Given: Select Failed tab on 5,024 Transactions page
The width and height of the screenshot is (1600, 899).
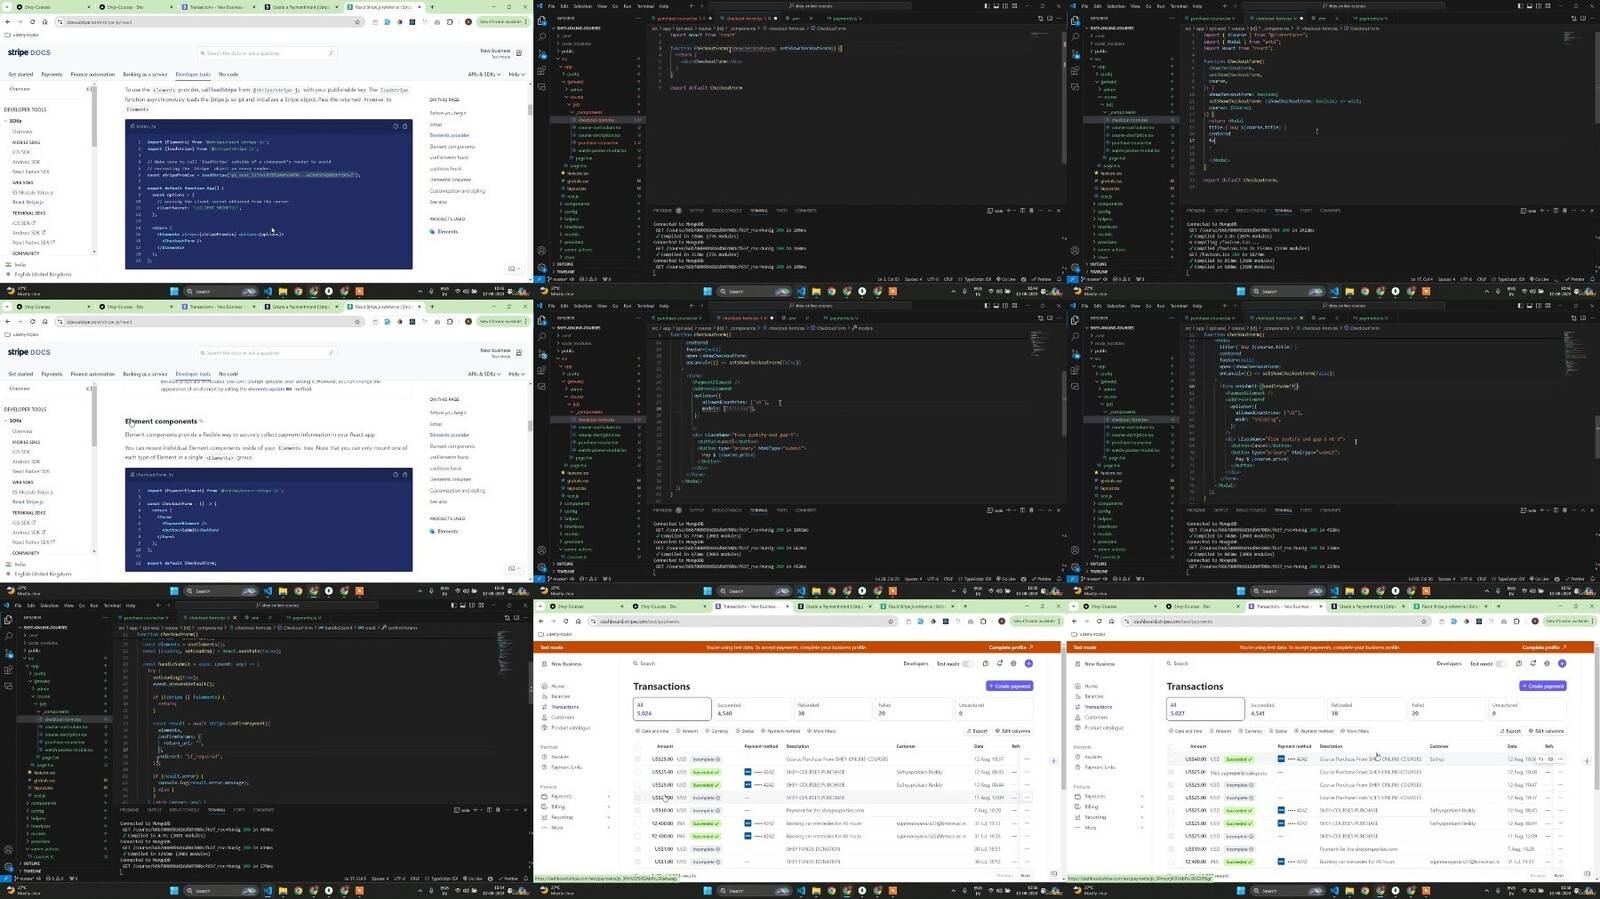Looking at the screenshot, I should pyautogui.click(x=912, y=709).
